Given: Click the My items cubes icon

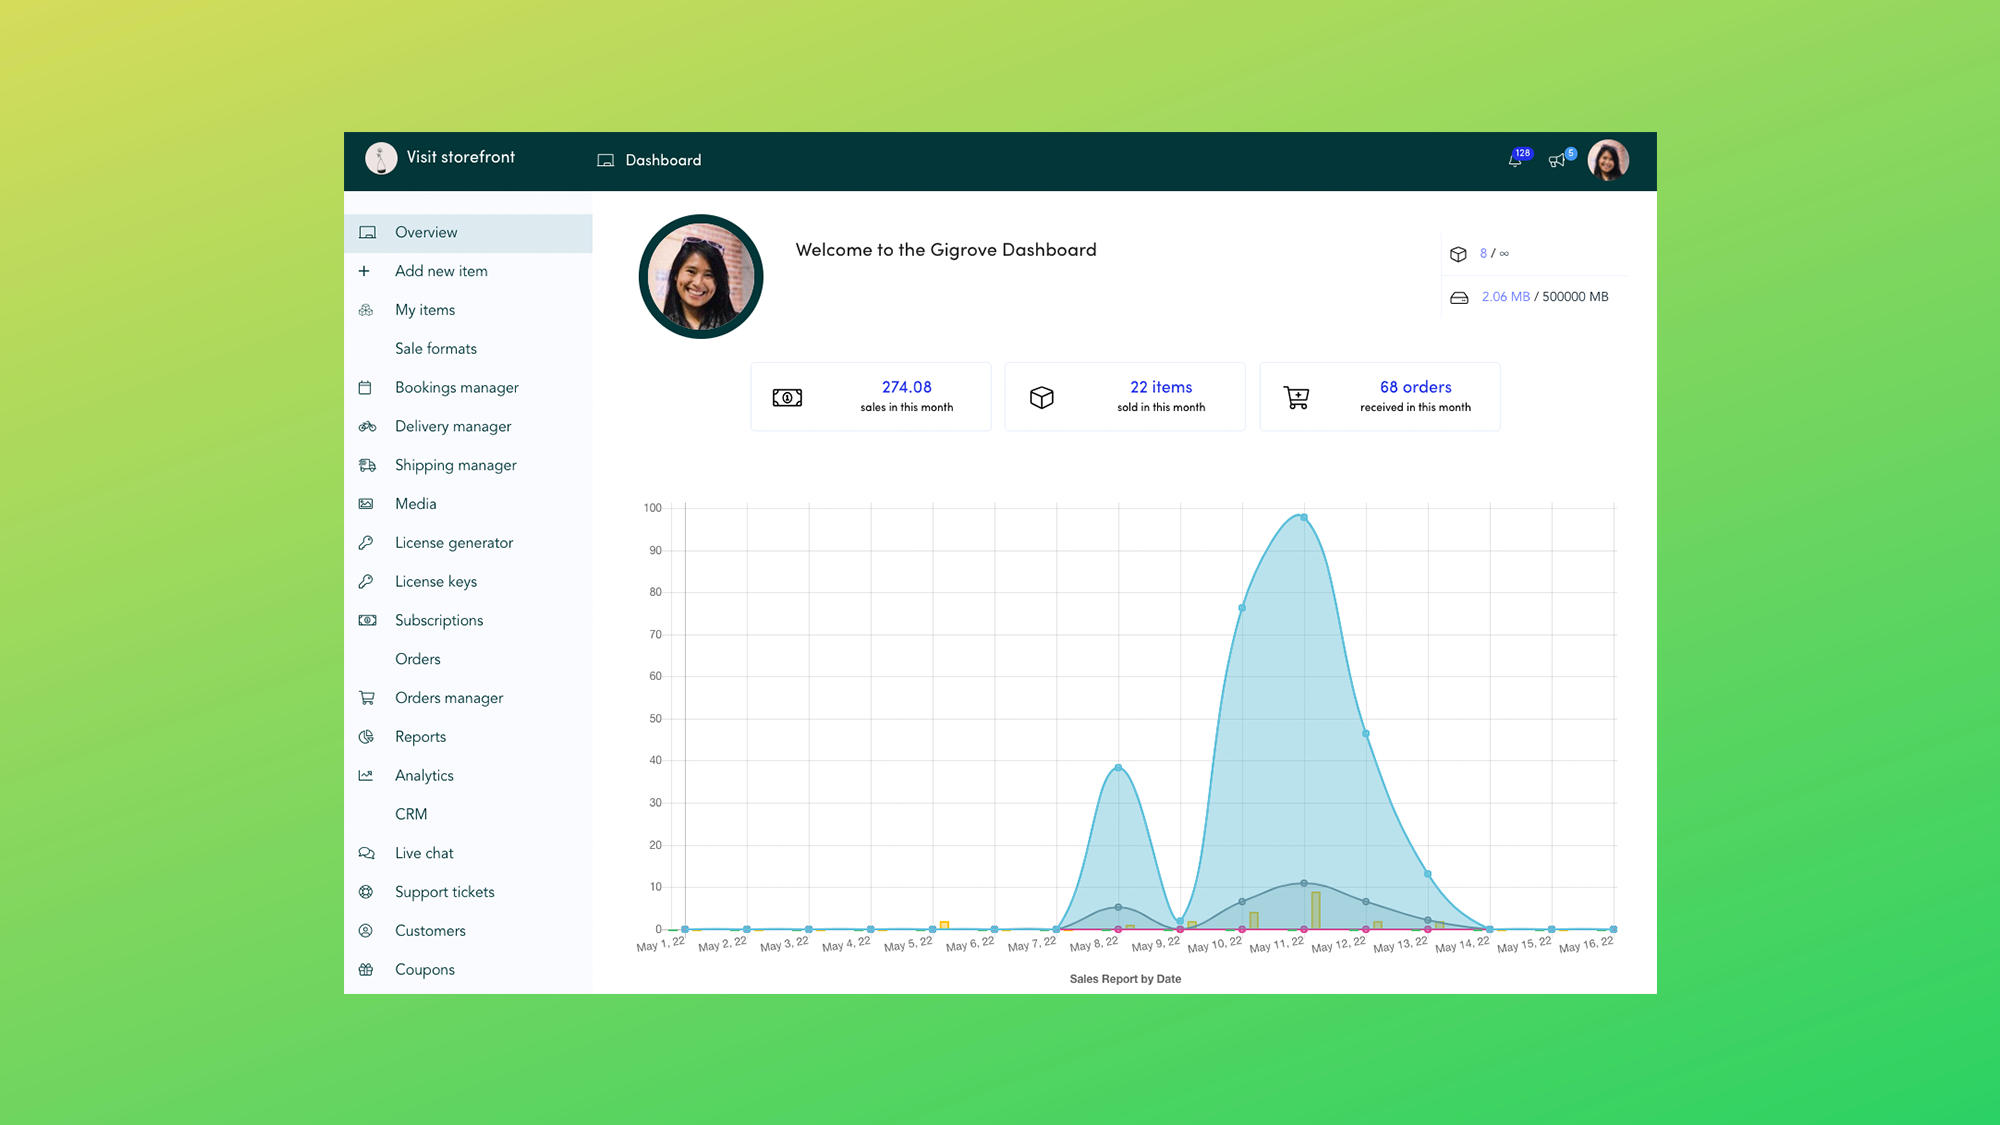Looking at the screenshot, I should [366, 310].
